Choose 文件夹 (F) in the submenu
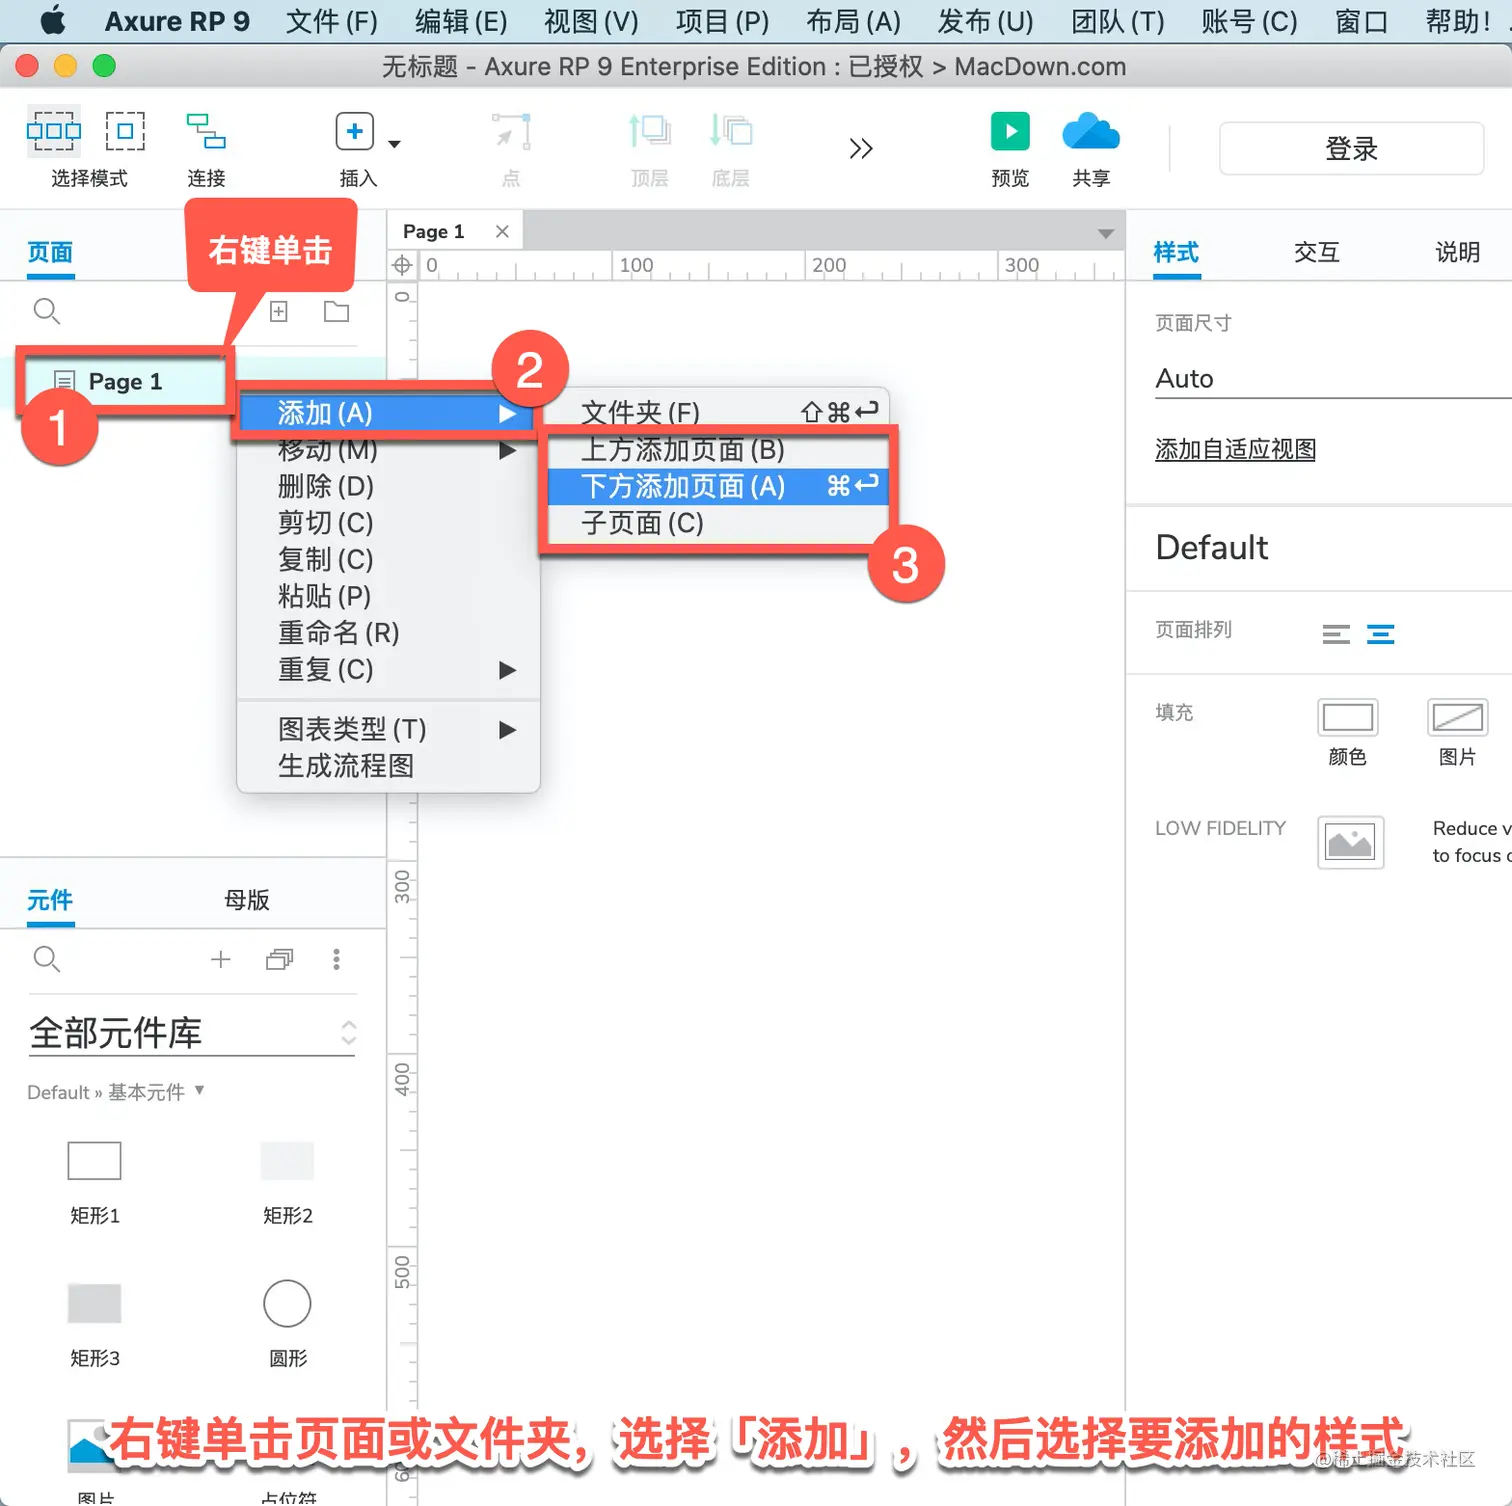 click(x=718, y=412)
